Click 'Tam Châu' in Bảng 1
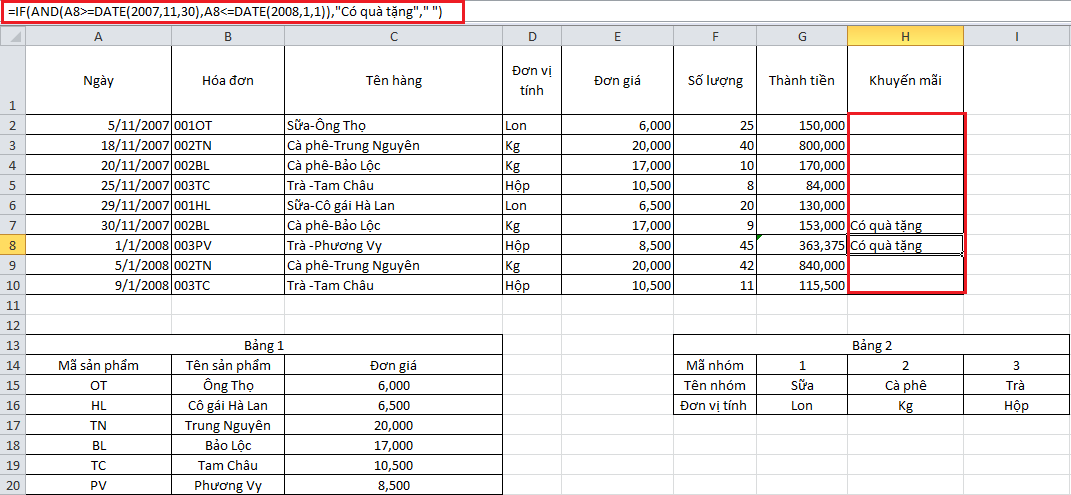 [x=228, y=466]
